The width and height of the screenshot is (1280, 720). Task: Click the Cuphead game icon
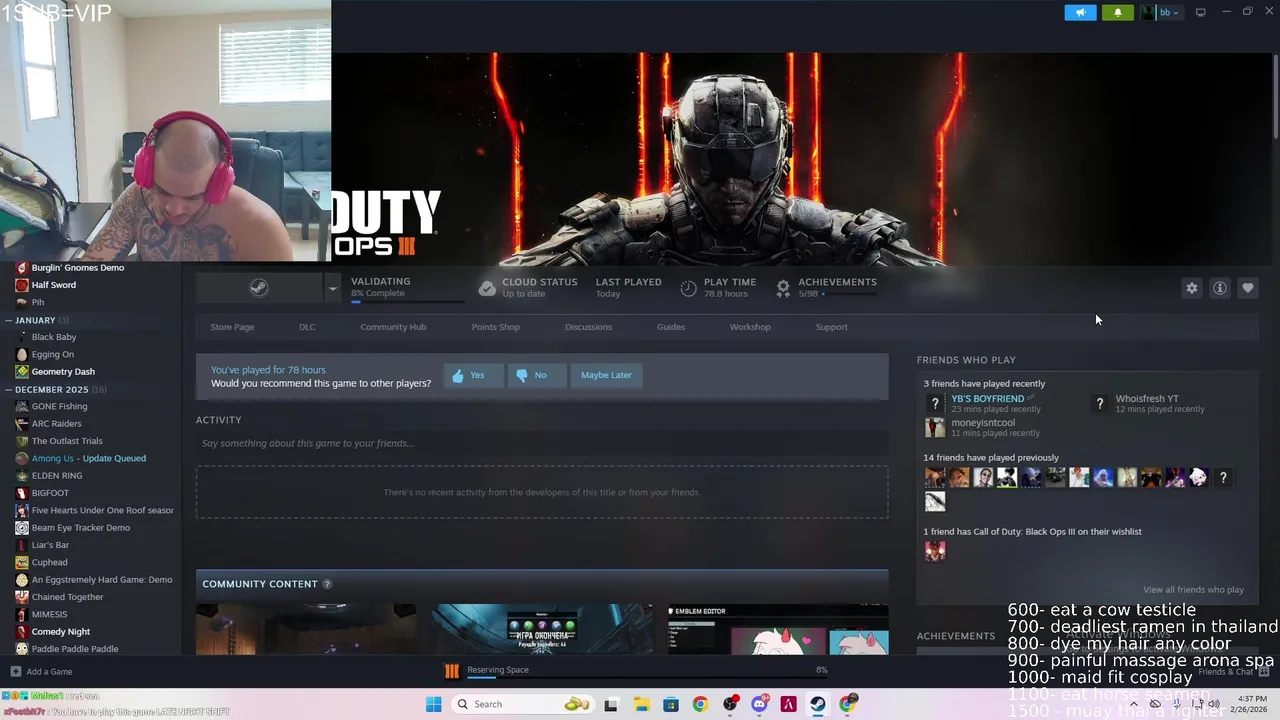[22, 562]
